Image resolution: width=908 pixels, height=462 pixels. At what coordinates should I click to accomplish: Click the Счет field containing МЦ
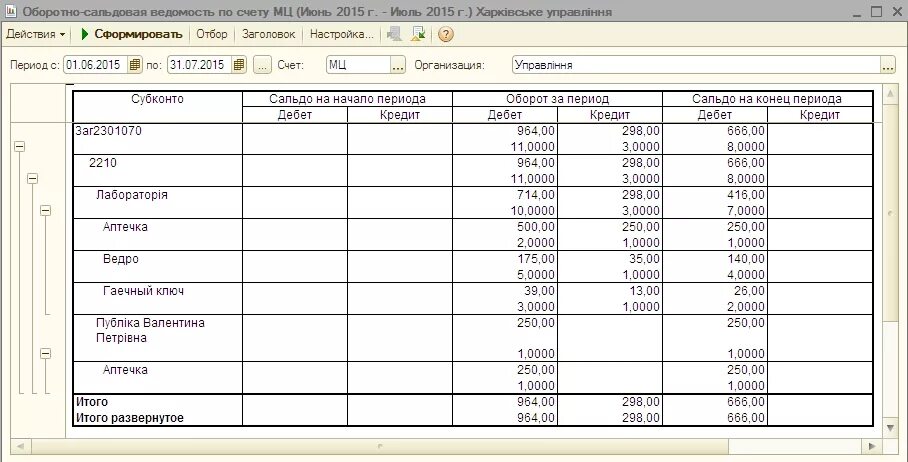pyautogui.click(x=358, y=65)
